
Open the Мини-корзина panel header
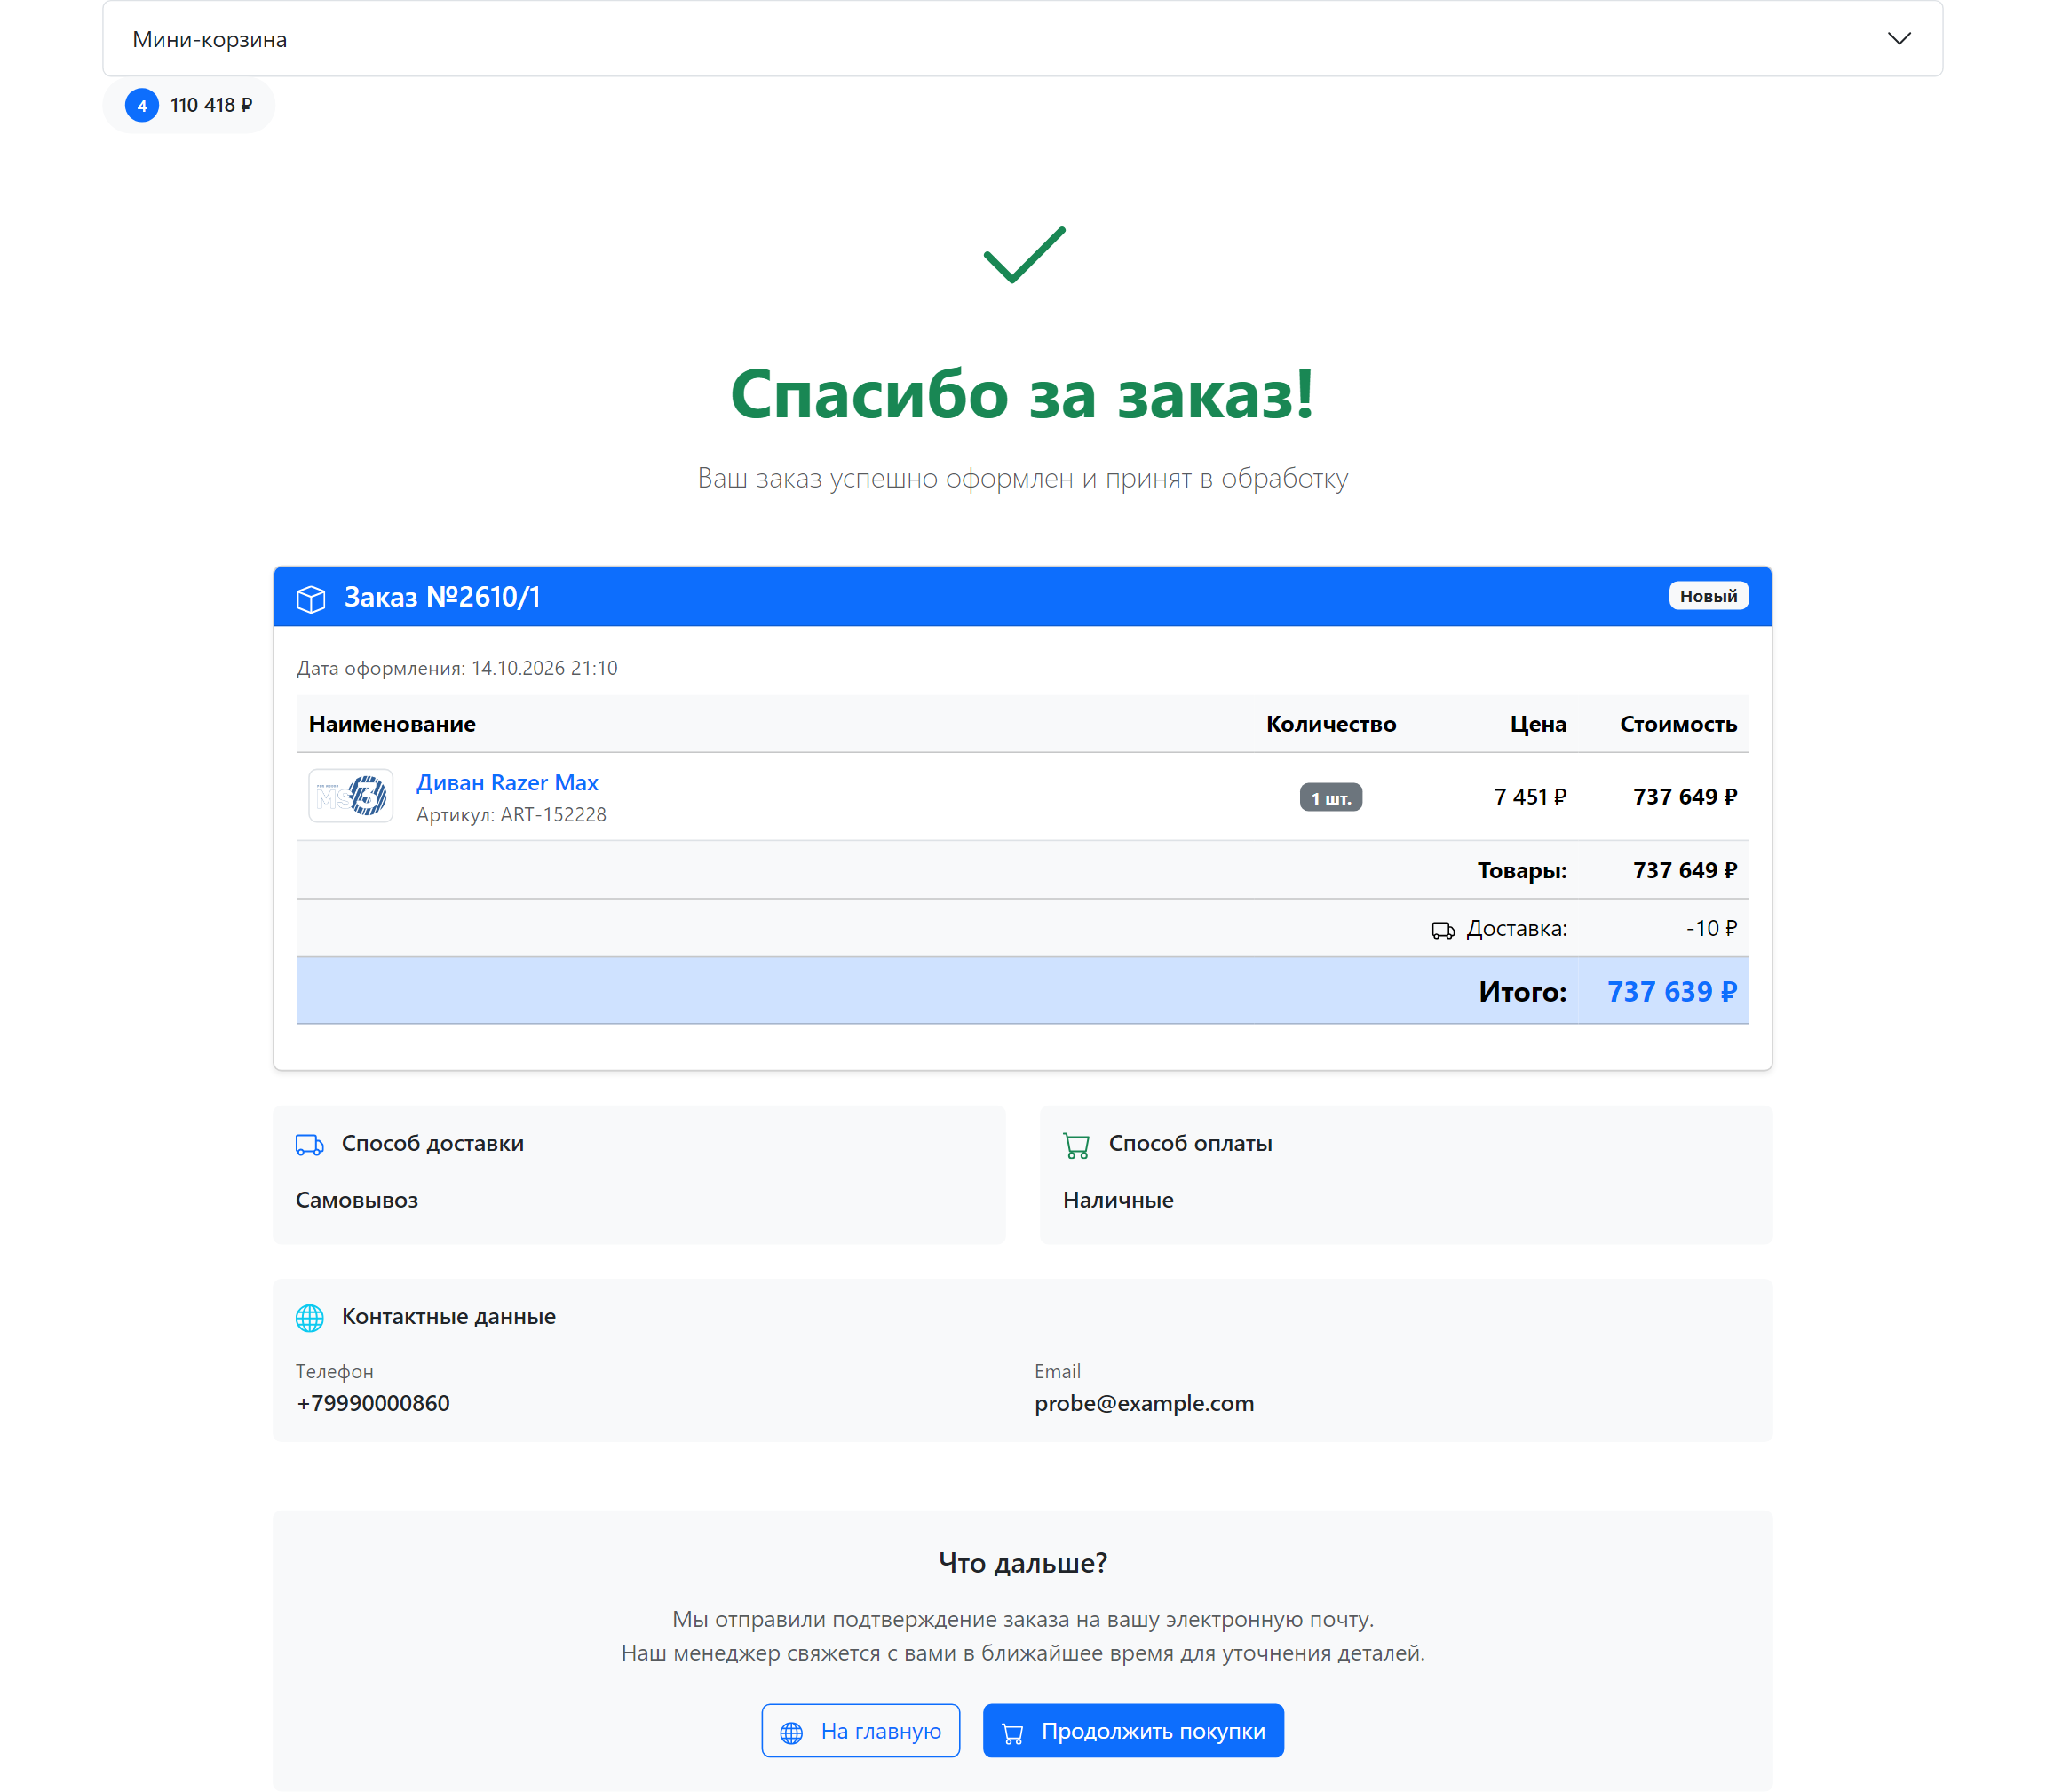tap(1022, 39)
